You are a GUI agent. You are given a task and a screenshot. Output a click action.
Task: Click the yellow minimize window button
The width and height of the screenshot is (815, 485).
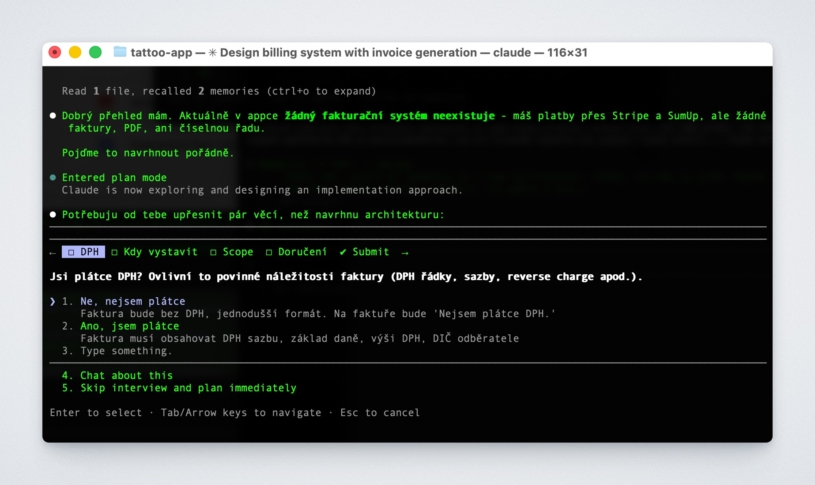pyautogui.click(x=75, y=52)
